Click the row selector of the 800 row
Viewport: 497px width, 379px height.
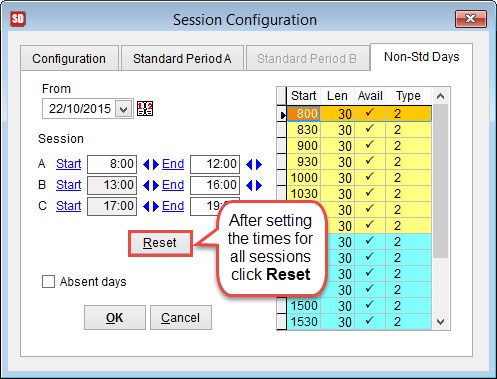coord(282,114)
